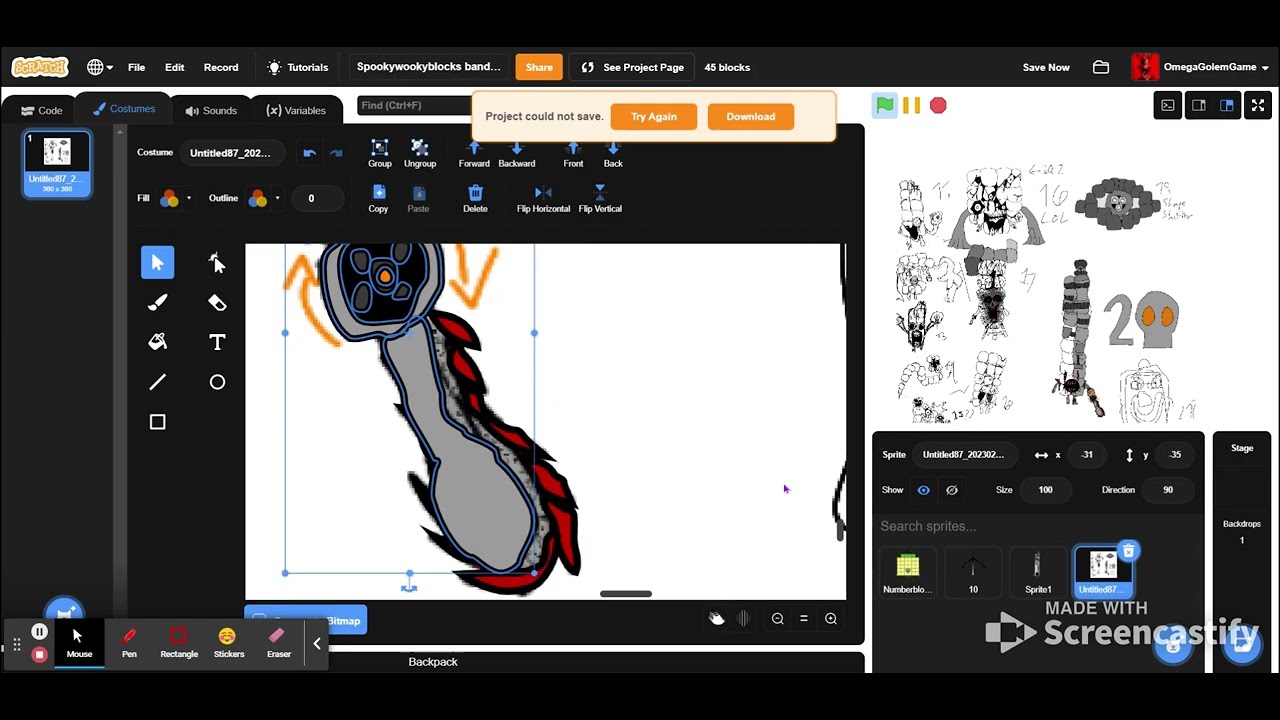Screen dimensions: 1280x720
Task: Choose Rectangle in Screencastify toolbar
Action: click(179, 642)
